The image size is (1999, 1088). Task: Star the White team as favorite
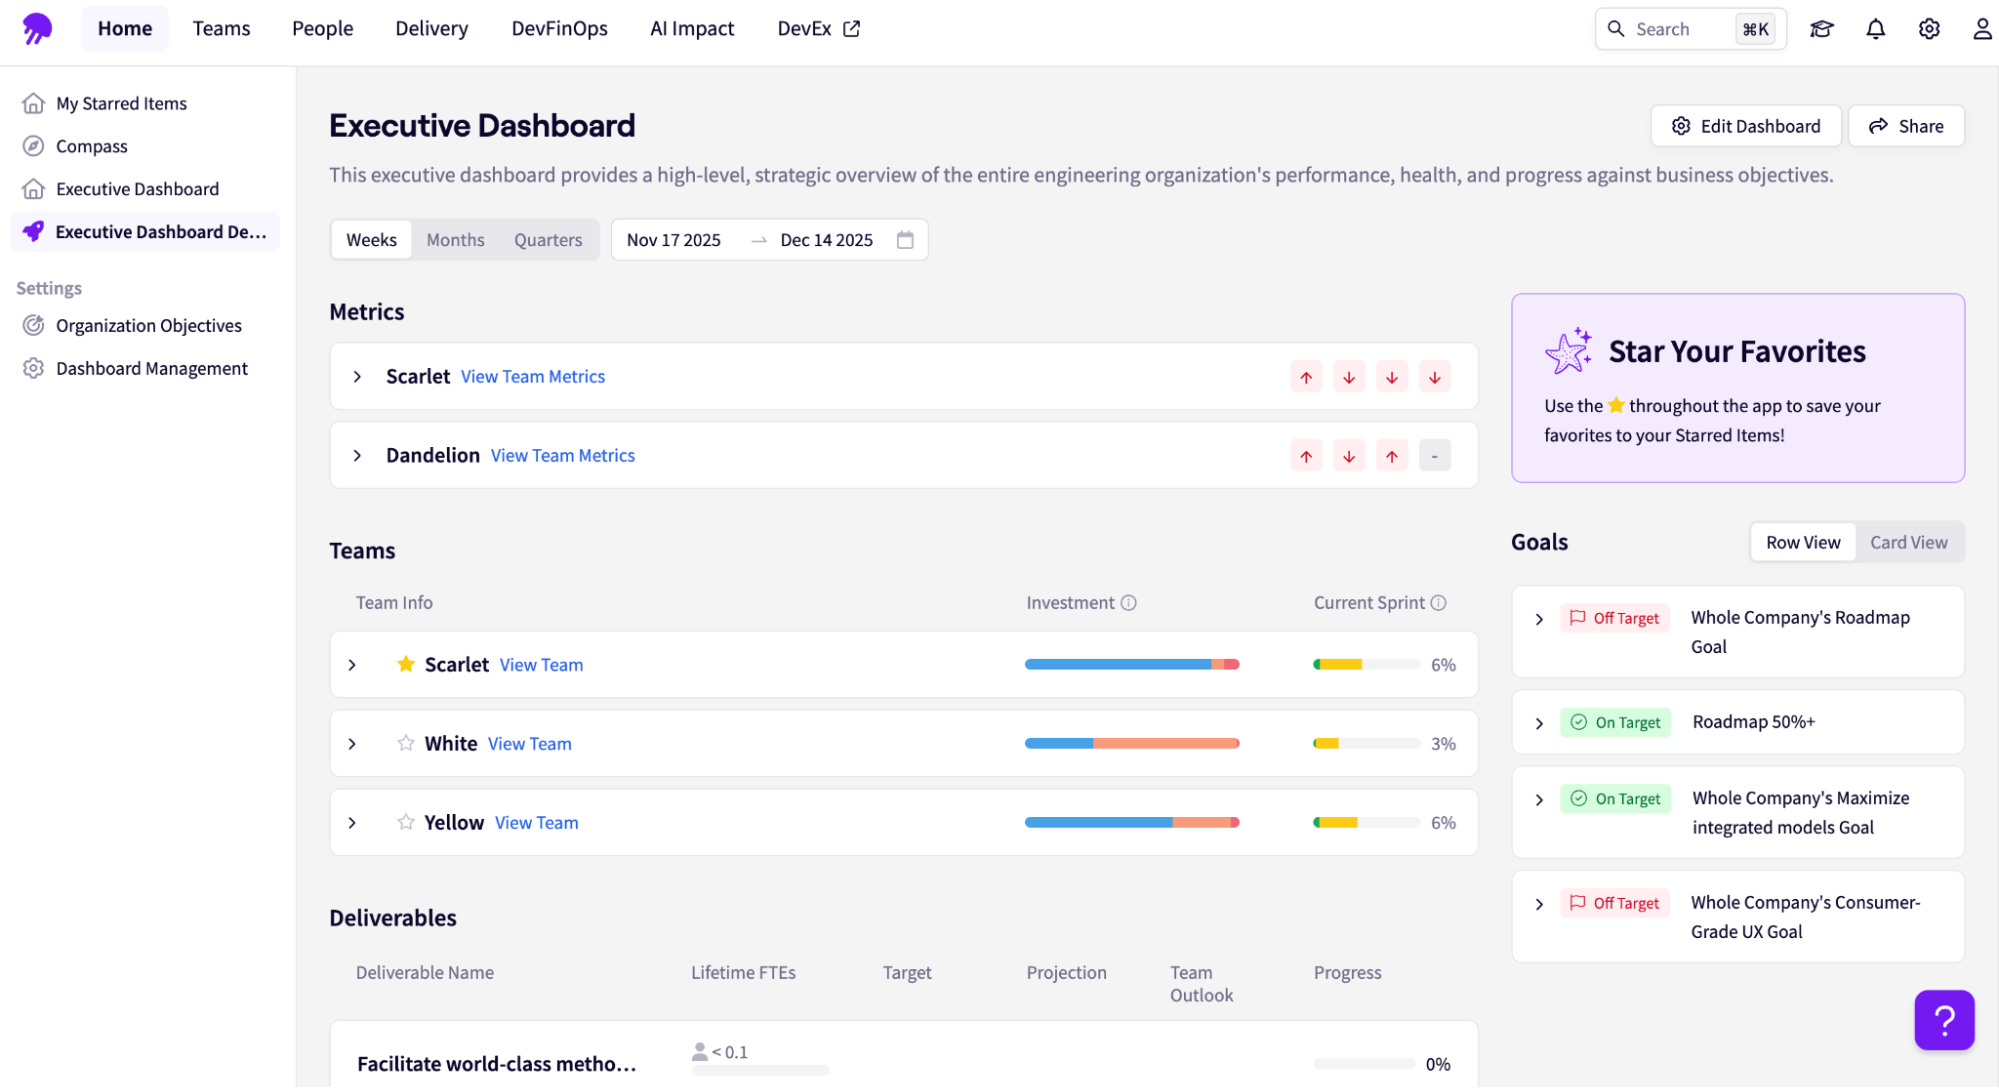(x=405, y=743)
